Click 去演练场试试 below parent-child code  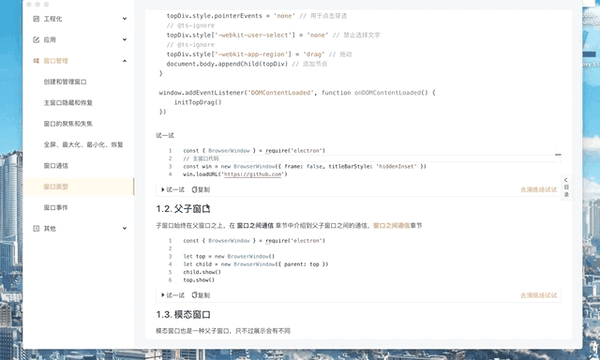[538, 295]
